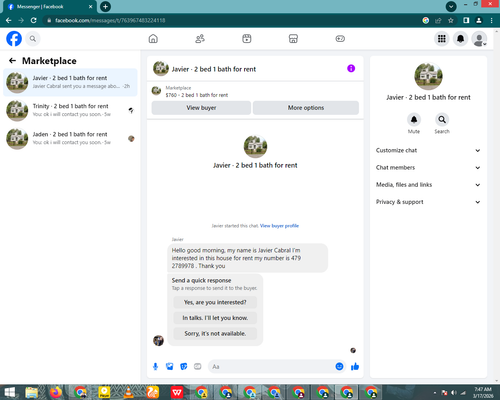Mute this conversation with bell icon
This screenshot has height=400, width=500.
414,120
